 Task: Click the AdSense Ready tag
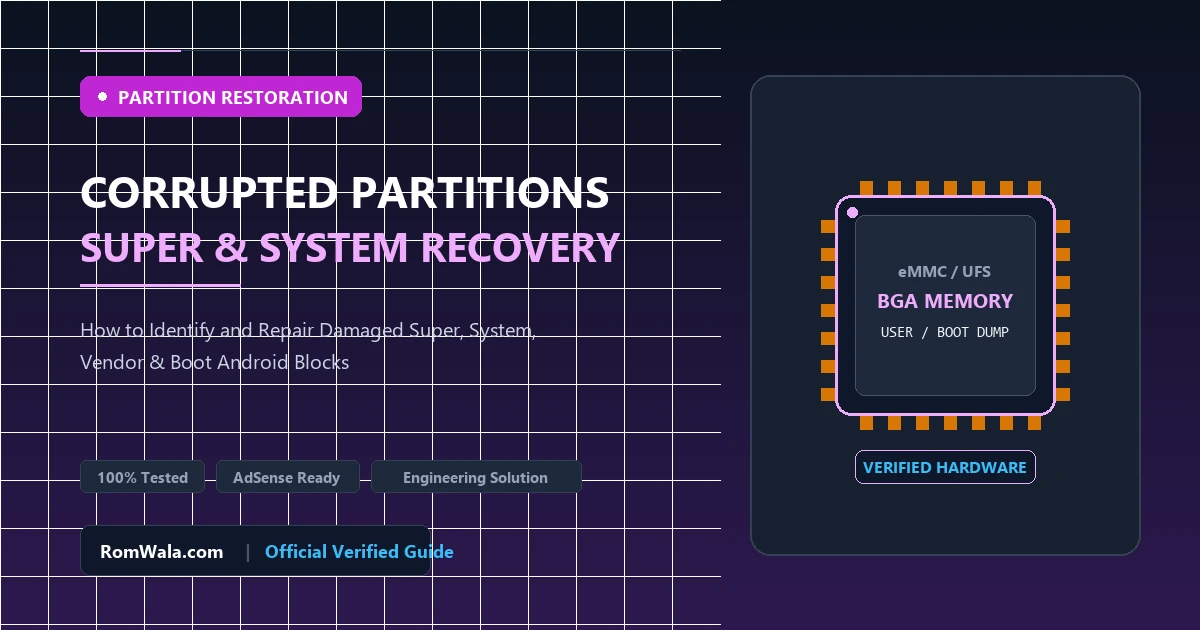287,477
